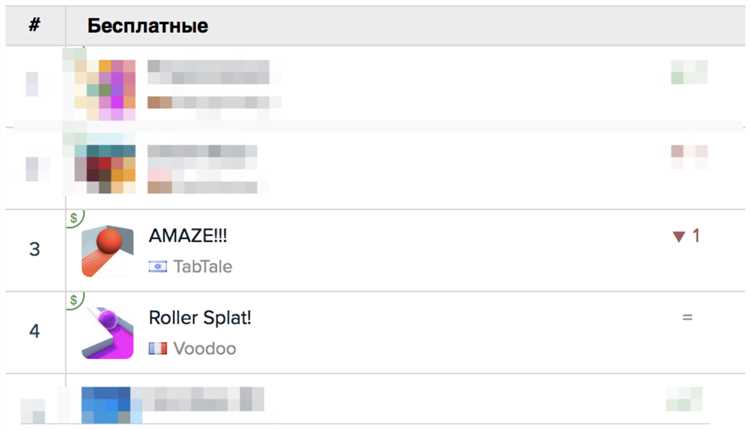Open the AMAZE!!! app title
This screenshot has width=750, height=430.
(188, 236)
